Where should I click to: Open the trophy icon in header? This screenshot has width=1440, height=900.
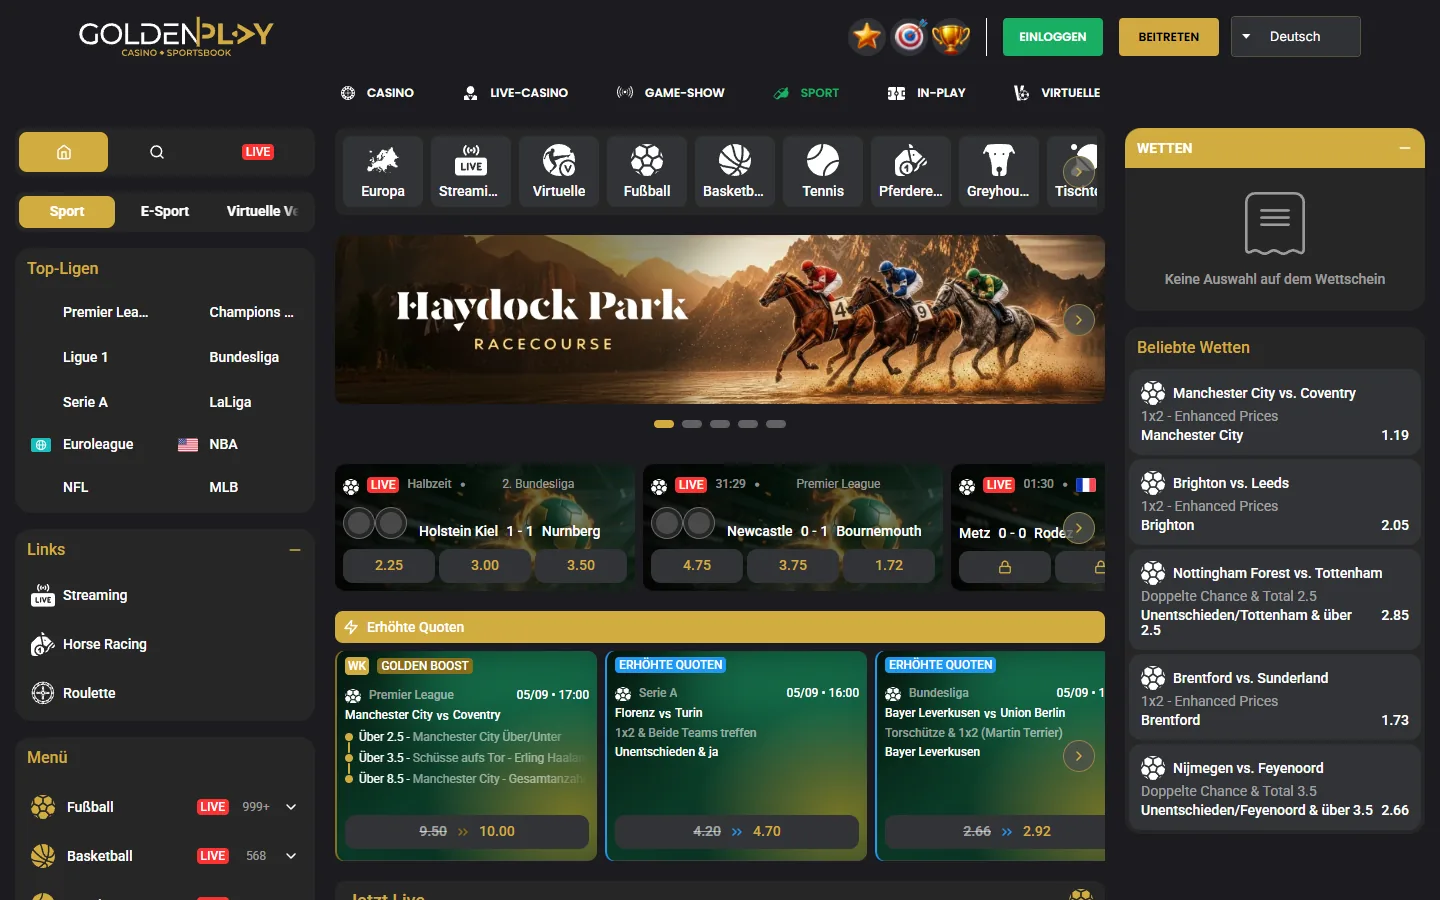coord(951,37)
